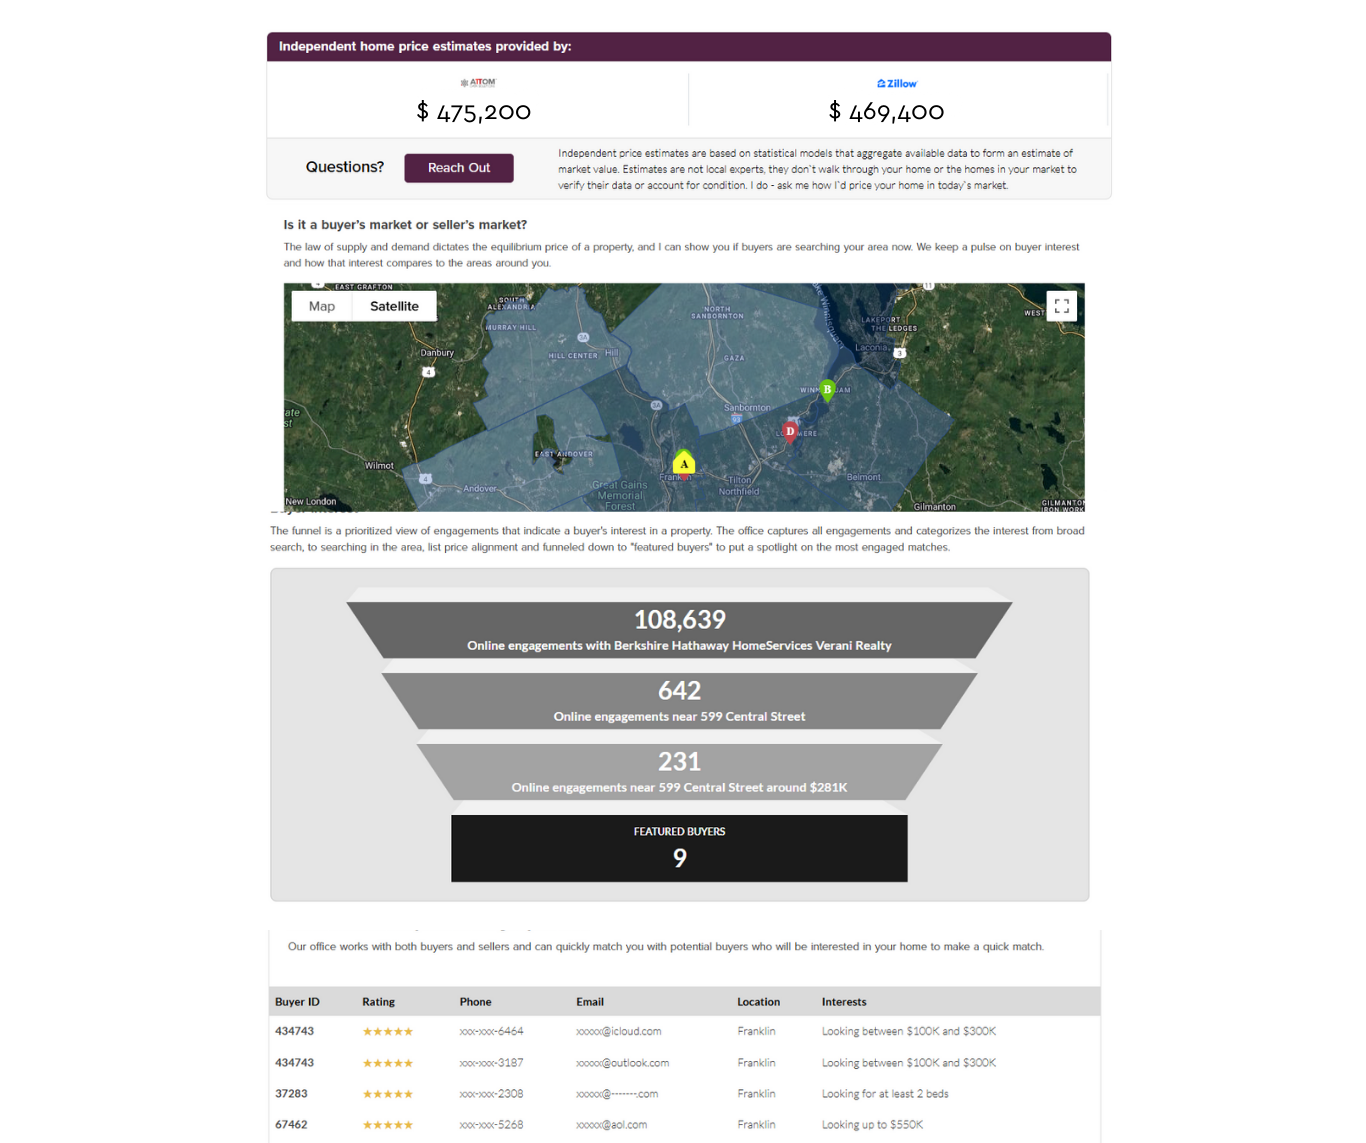
Task: Click 'Looking for at least 2 beds'
Action: 885,1094
